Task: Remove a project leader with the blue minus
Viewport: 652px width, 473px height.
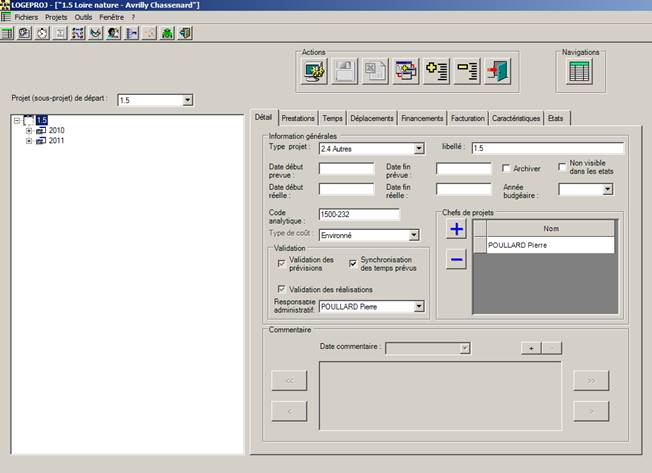Action: 456,261
